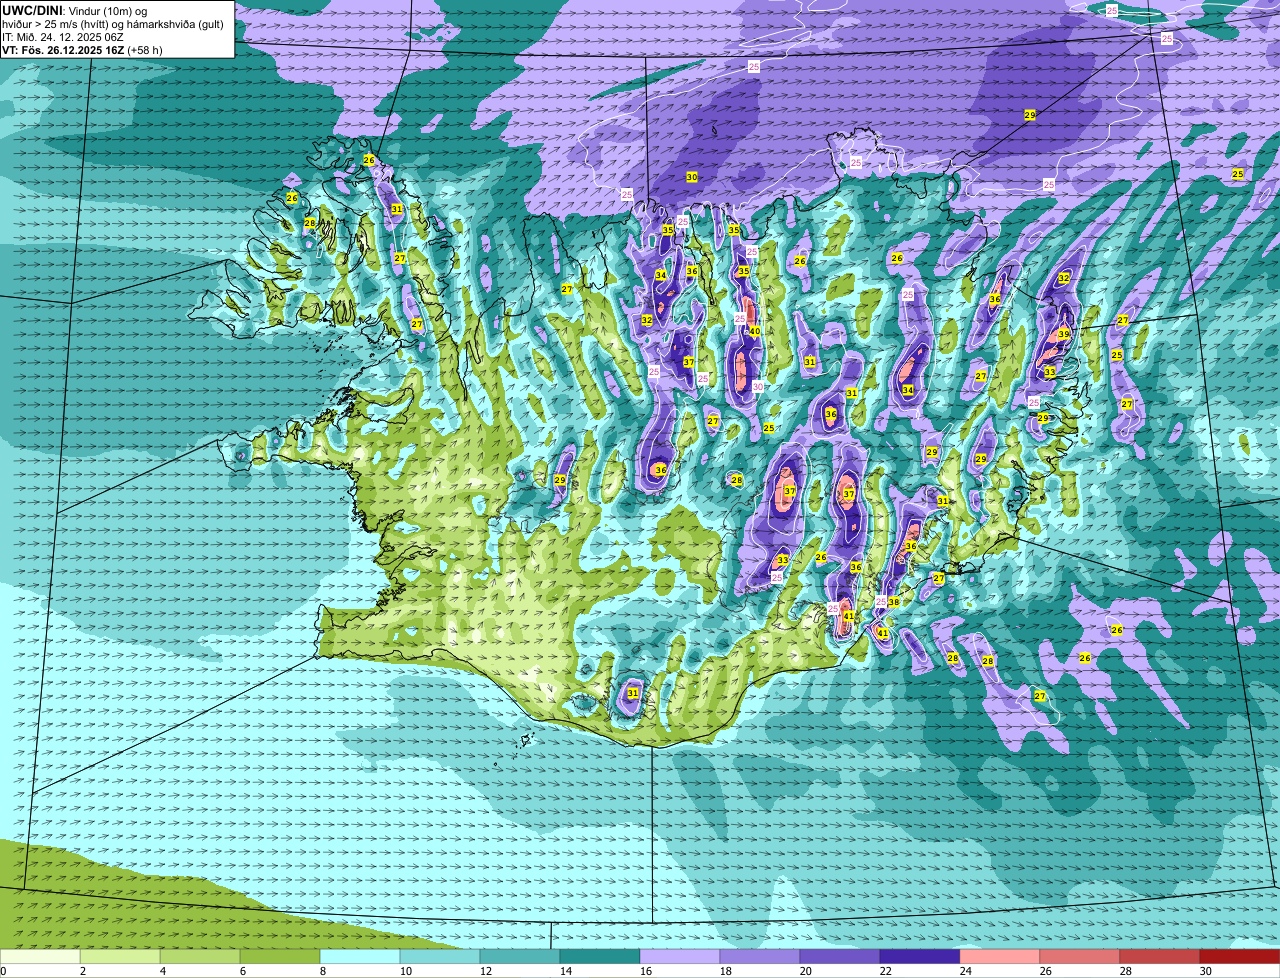Click the yellow '30' gust label north of Iceland
Viewport: 1280px width, 978px height.
point(692,177)
